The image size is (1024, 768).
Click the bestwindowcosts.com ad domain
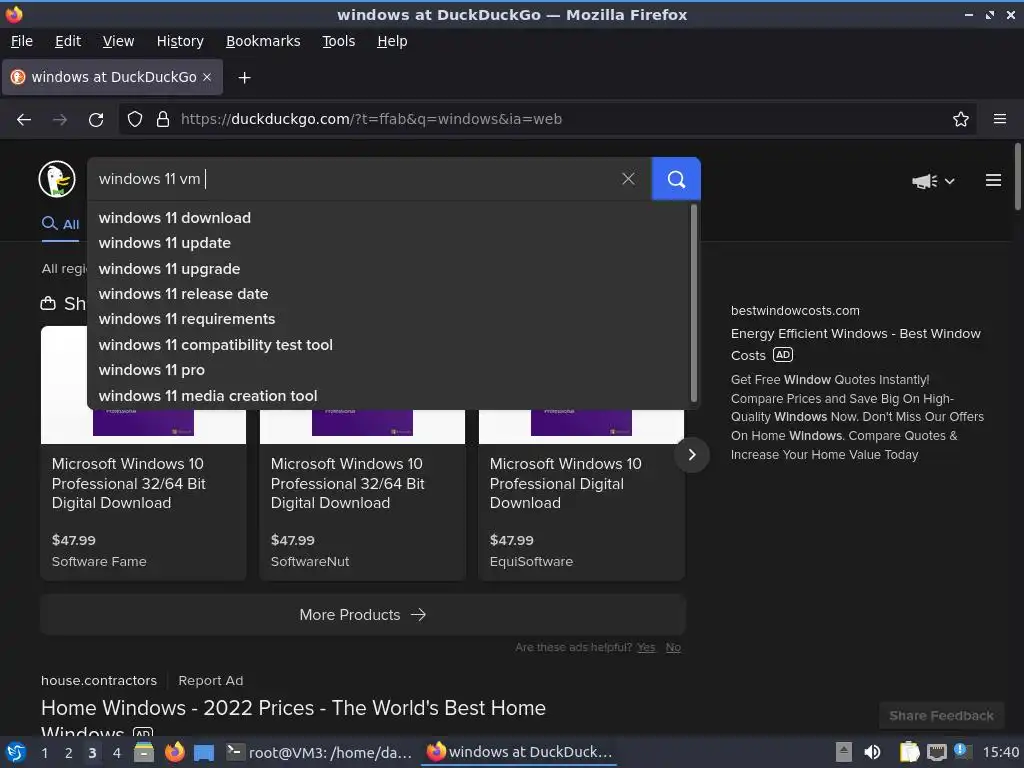pyautogui.click(x=795, y=311)
